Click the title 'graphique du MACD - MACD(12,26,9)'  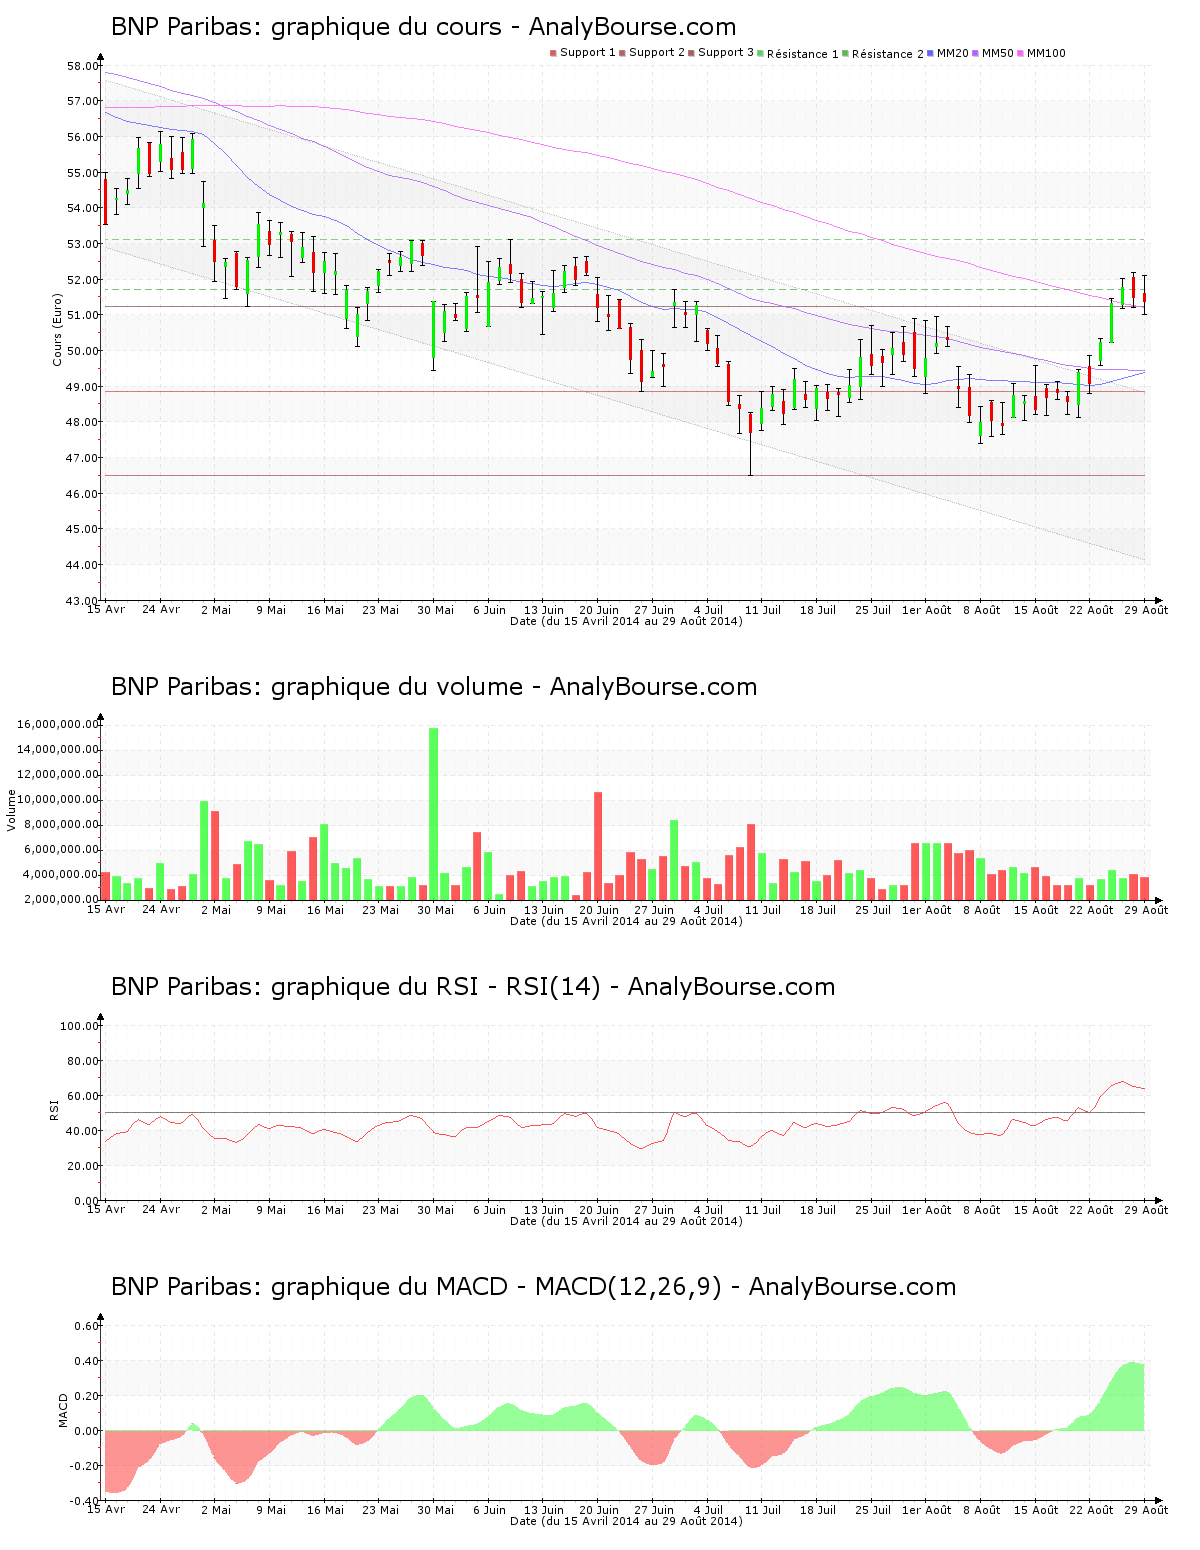coord(496,1287)
